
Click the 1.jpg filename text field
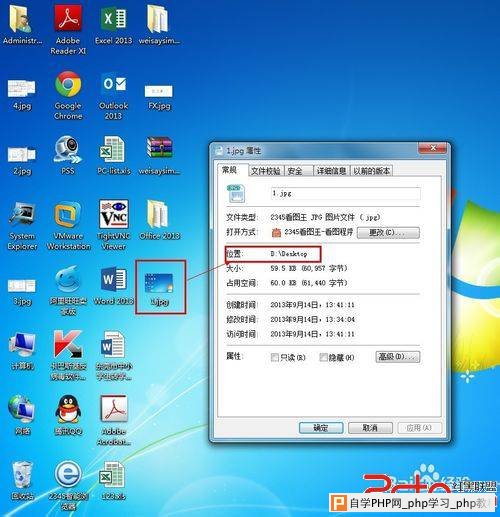tap(346, 194)
